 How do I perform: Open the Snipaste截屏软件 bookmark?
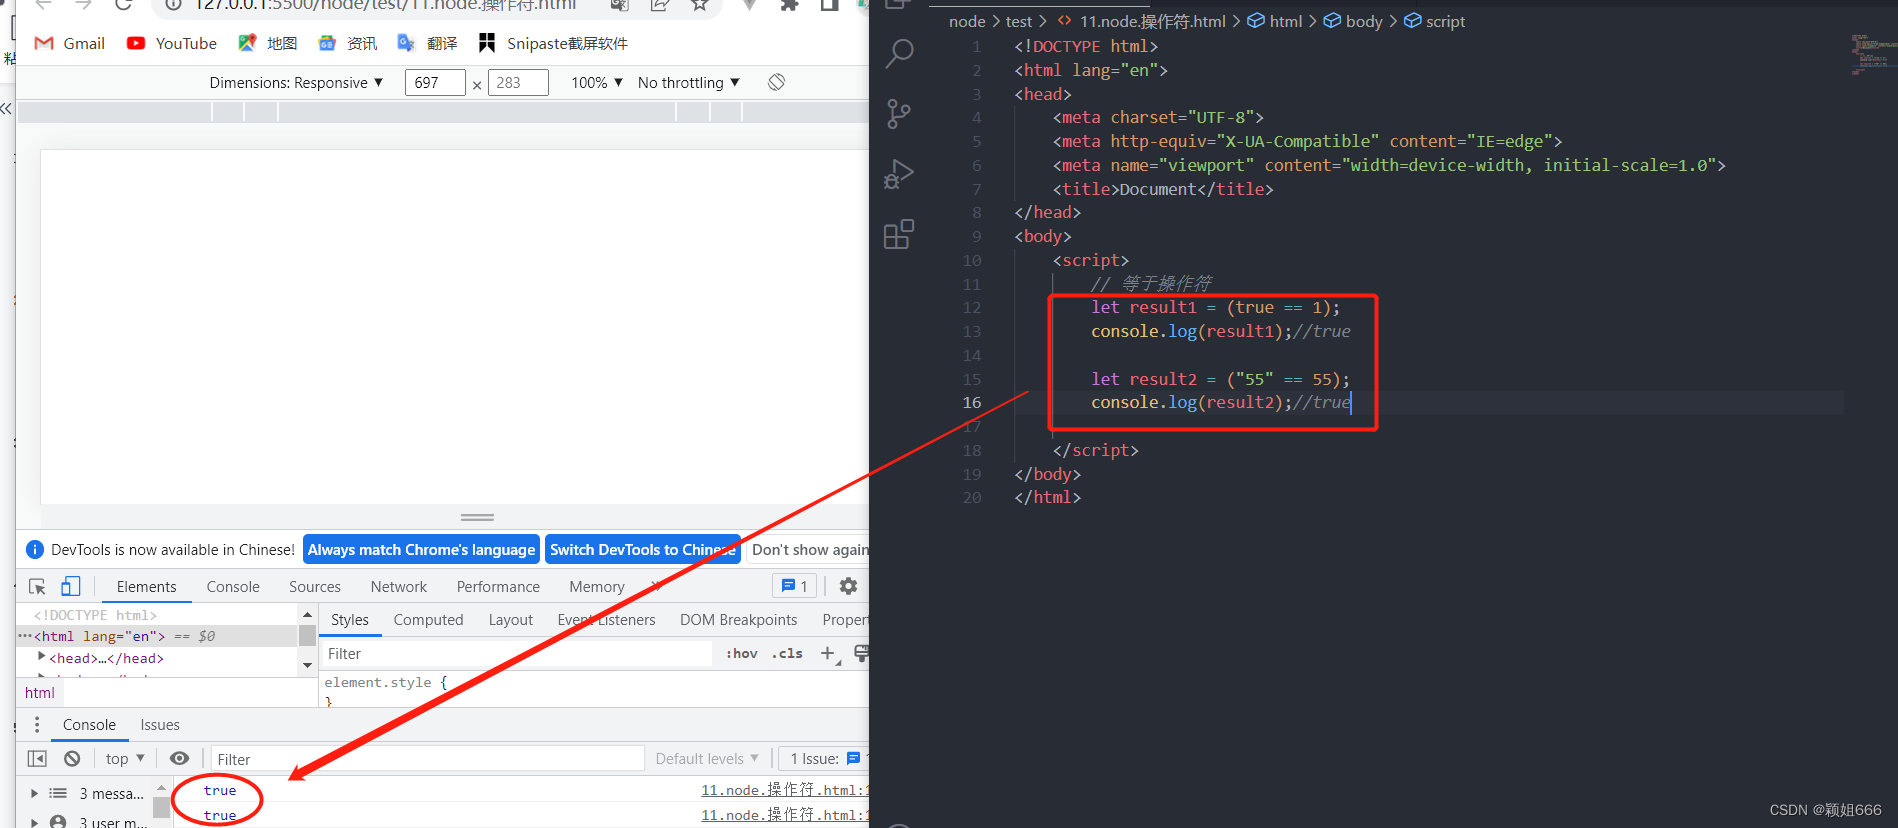pyautogui.click(x=553, y=43)
